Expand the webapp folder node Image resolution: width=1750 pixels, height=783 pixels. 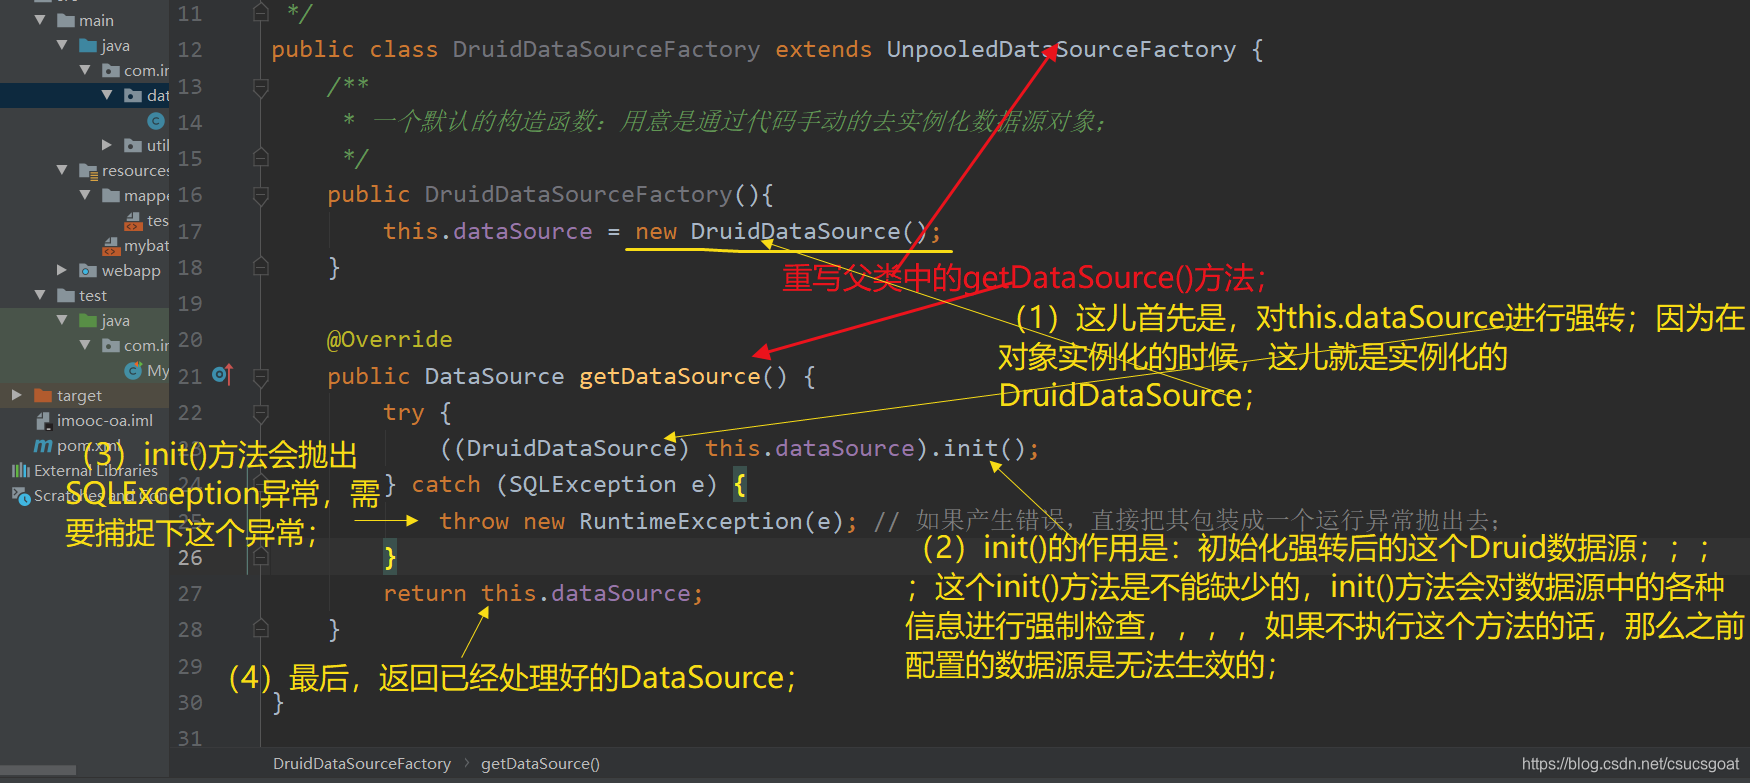(63, 271)
